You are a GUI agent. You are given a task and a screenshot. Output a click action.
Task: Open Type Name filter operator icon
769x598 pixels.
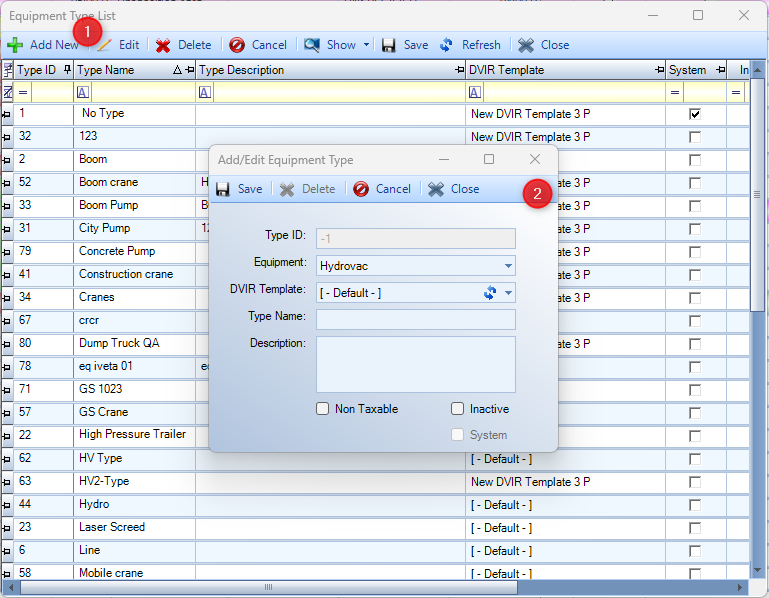coord(83,92)
